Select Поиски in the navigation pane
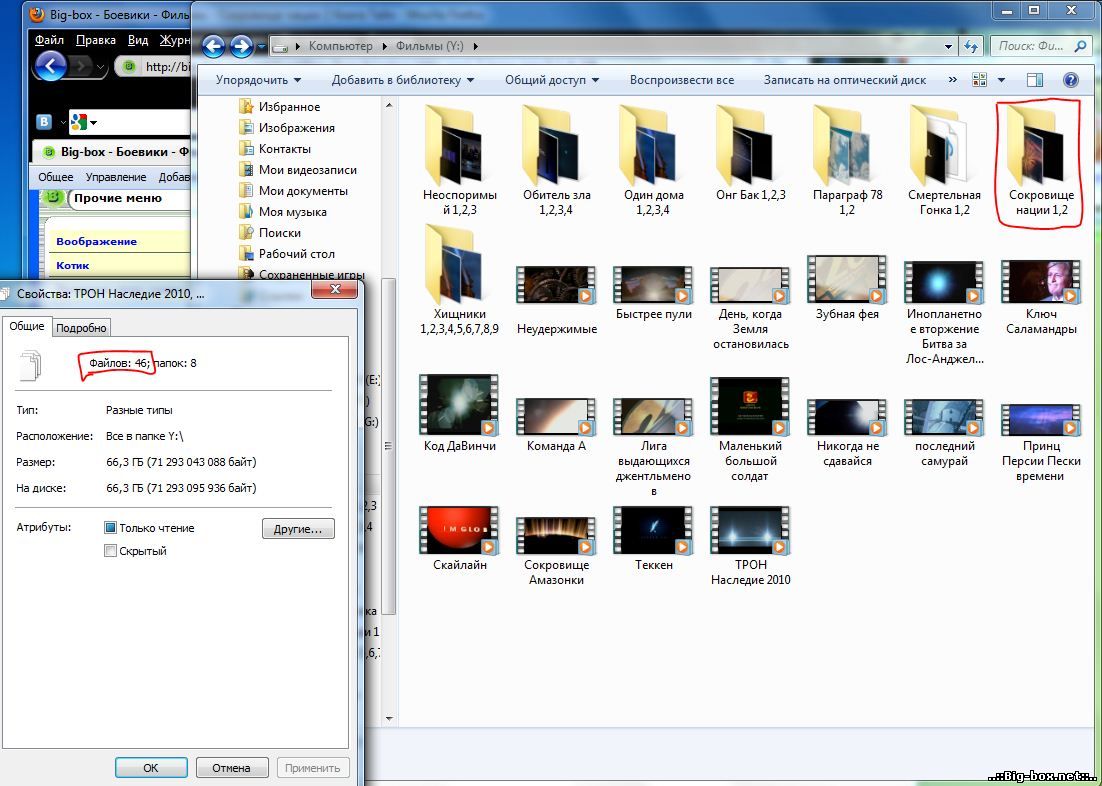Image resolution: width=1102 pixels, height=786 pixels. point(269,233)
